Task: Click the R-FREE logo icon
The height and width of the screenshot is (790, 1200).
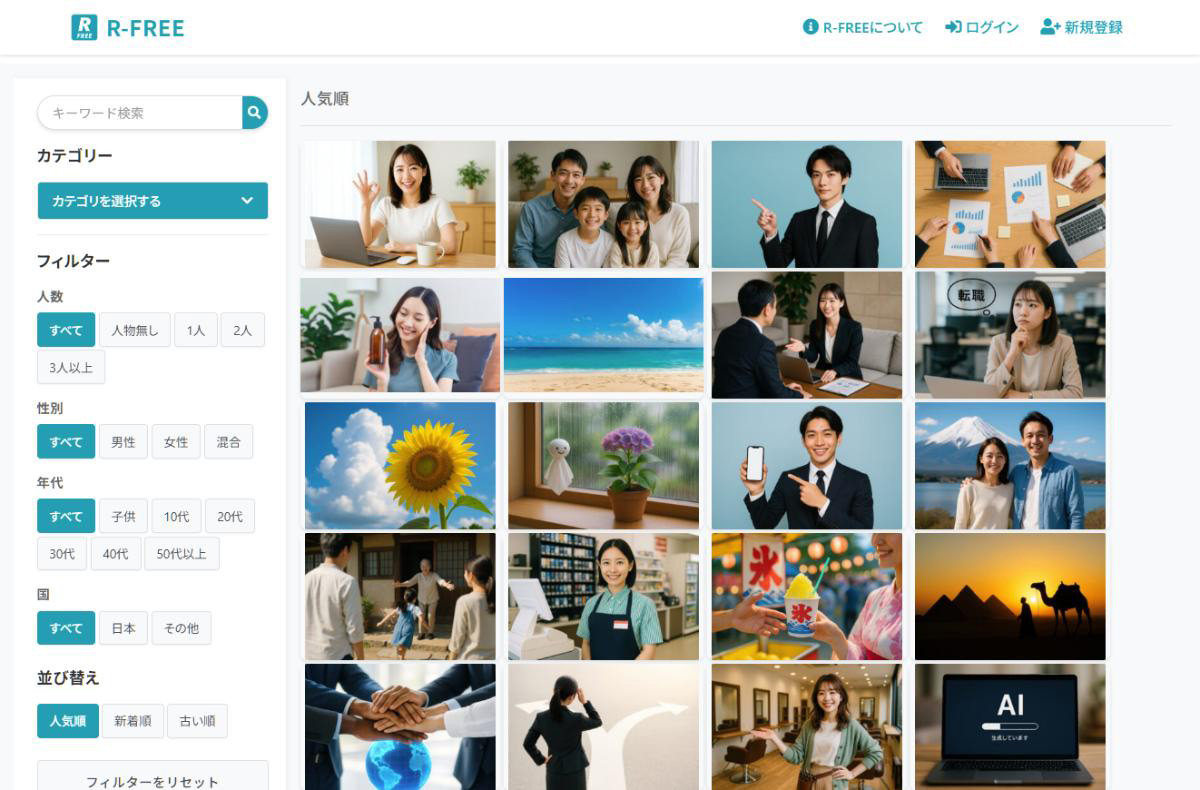Action: click(x=84, y=27)
